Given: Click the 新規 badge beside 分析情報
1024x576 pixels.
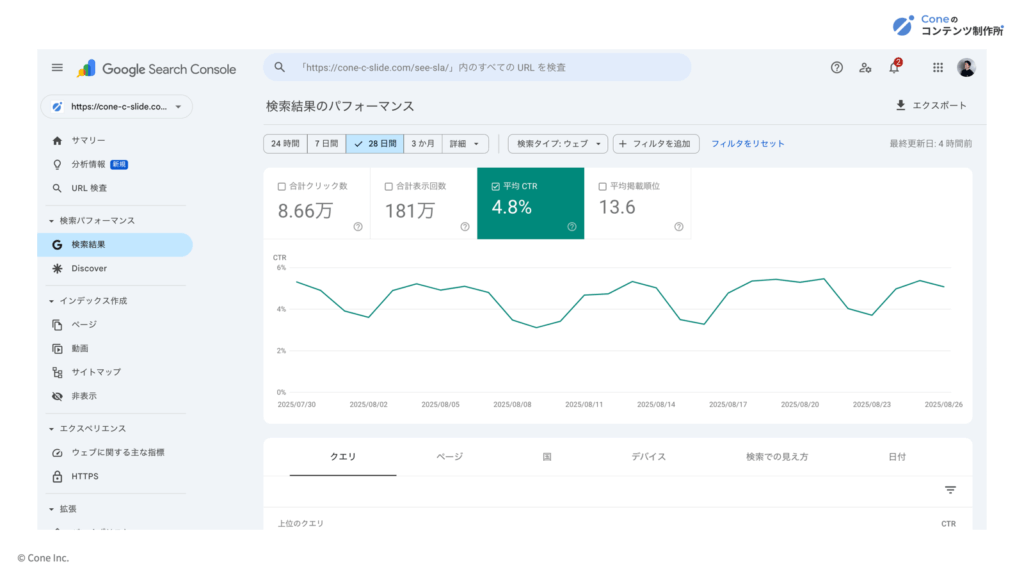Looking at the screenshot, I should tap(119, 165).
